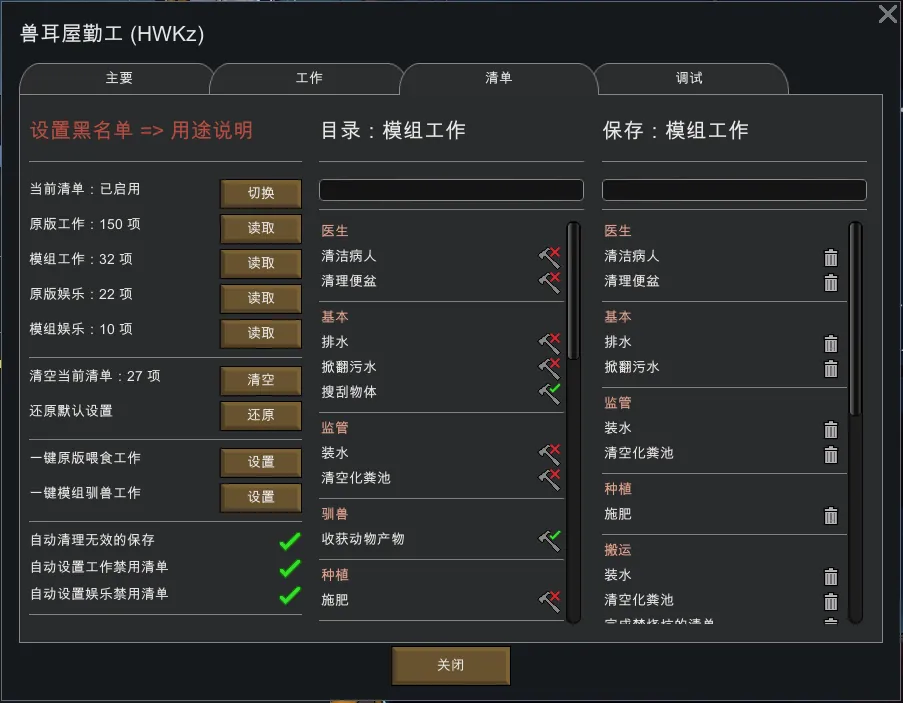Toggle 自动设置娱乐禁用清单 checkmark
This screenshot has width=903, height=703.
pos(290,595)
